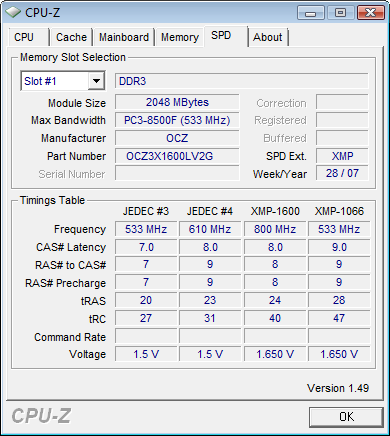Click the Version 1.49 label
The height and width of the screenshot is (436, 390).
(x=338, y=388)
